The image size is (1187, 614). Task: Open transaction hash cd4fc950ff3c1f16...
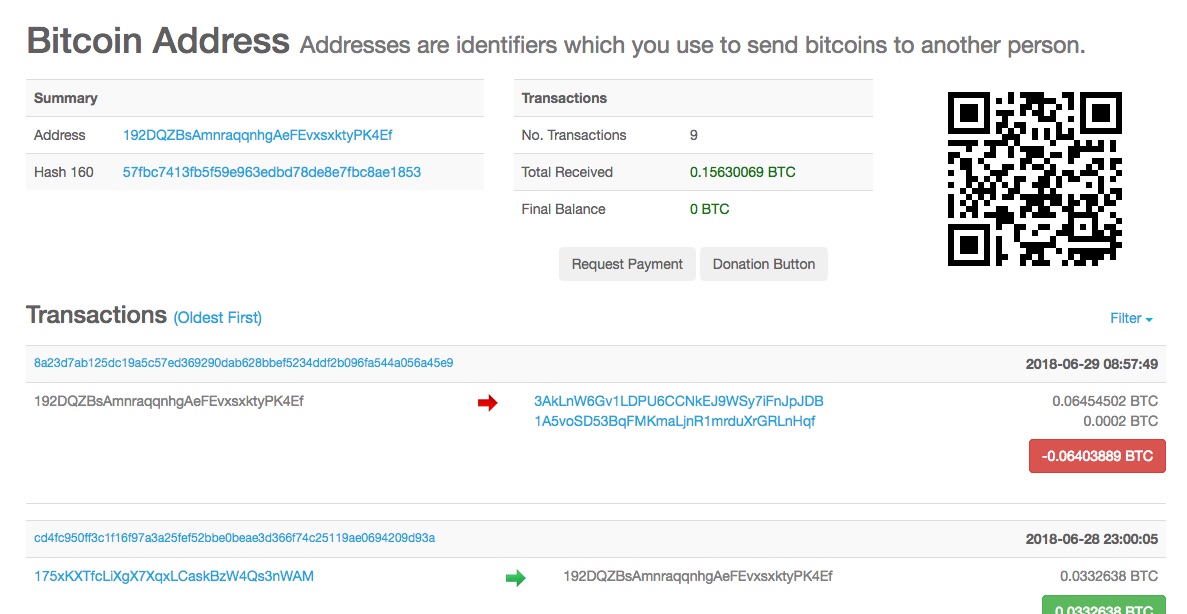(234, 538)
